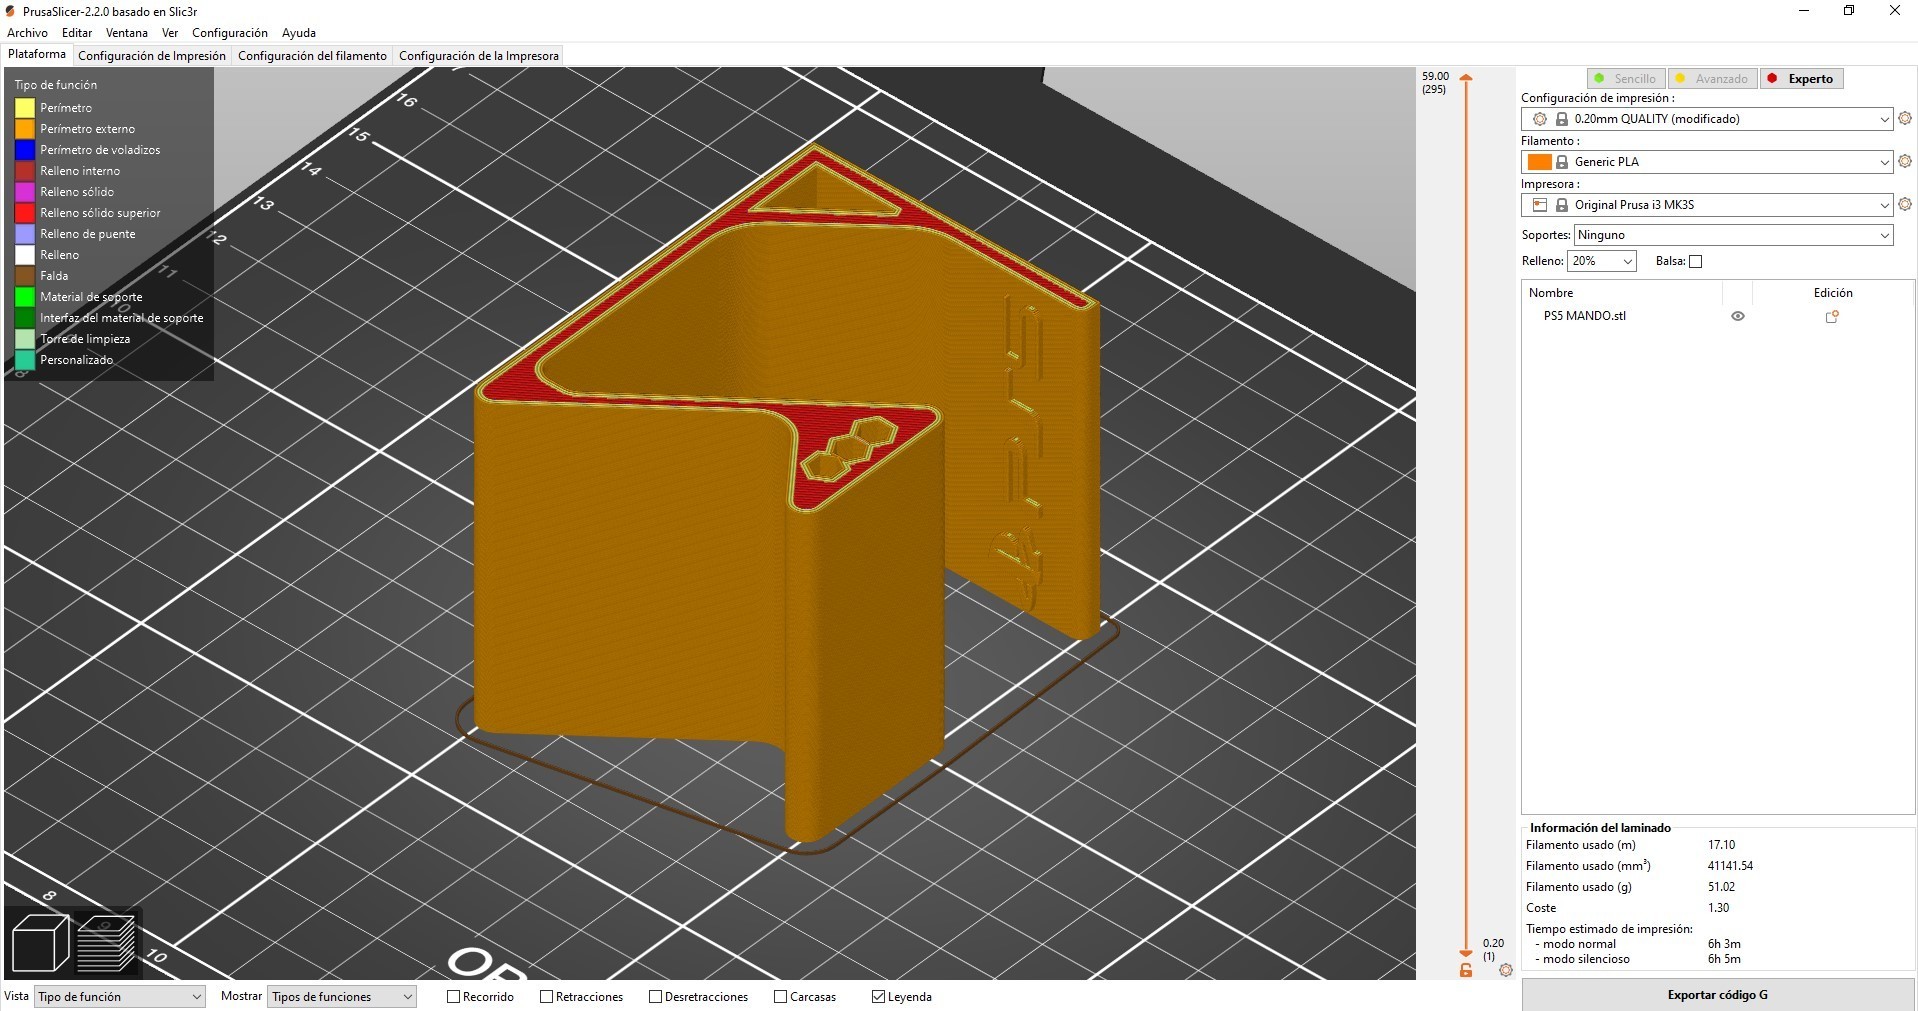This screenshot has height=1011, width=1918.
Task: Close the PrusaSlicer window
Action: coord(1894,11)
